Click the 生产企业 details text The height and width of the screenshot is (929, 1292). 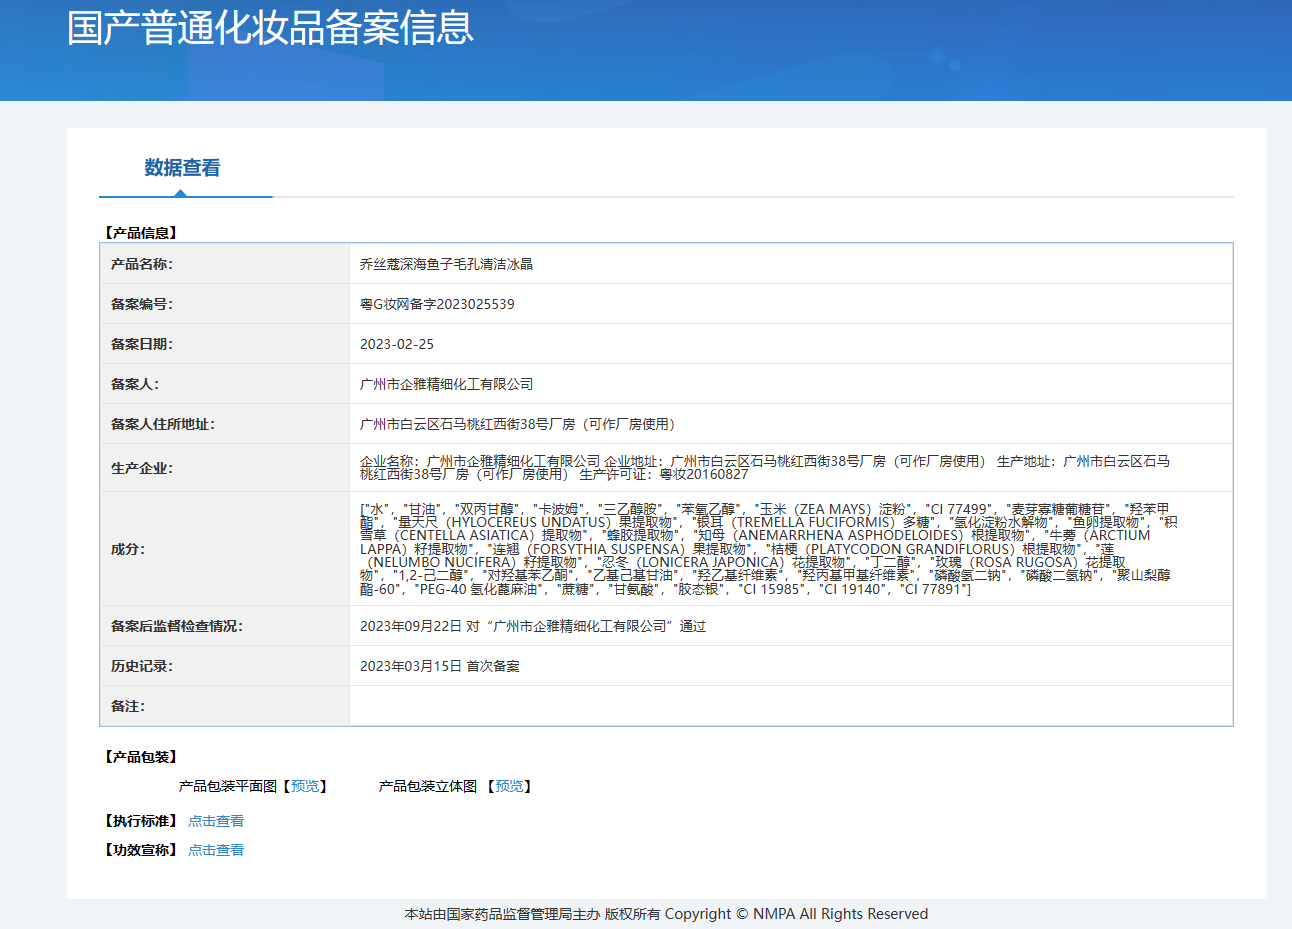(765, 467)
